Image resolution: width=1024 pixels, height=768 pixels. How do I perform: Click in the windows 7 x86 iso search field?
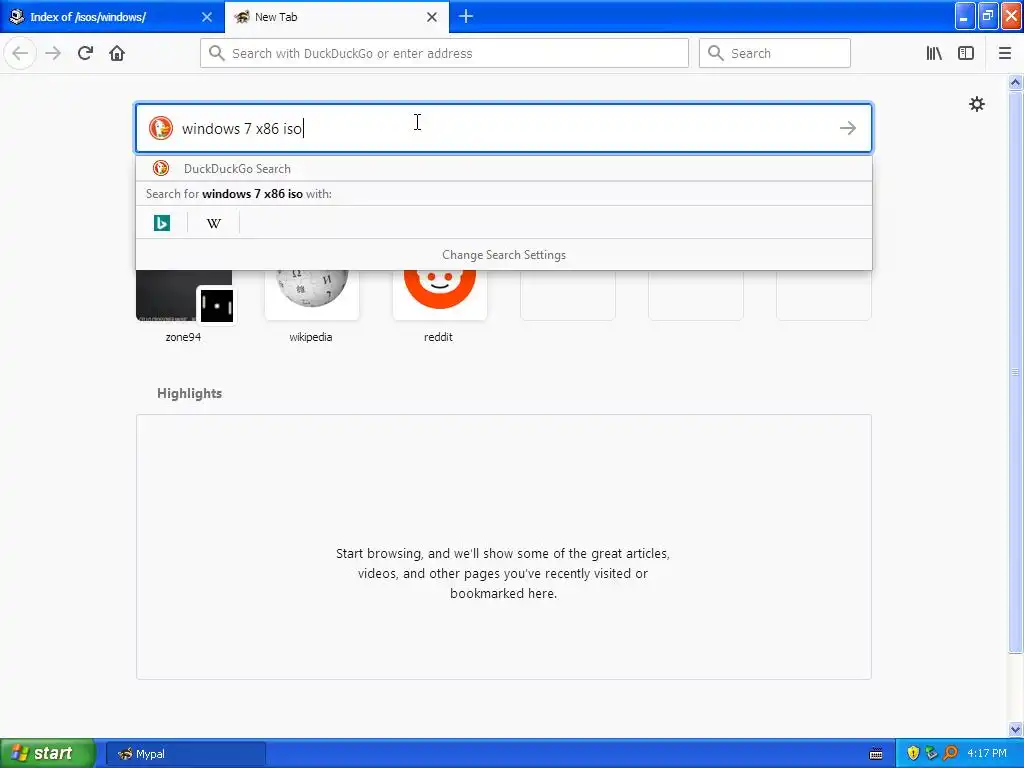click(x=504, y=128)
